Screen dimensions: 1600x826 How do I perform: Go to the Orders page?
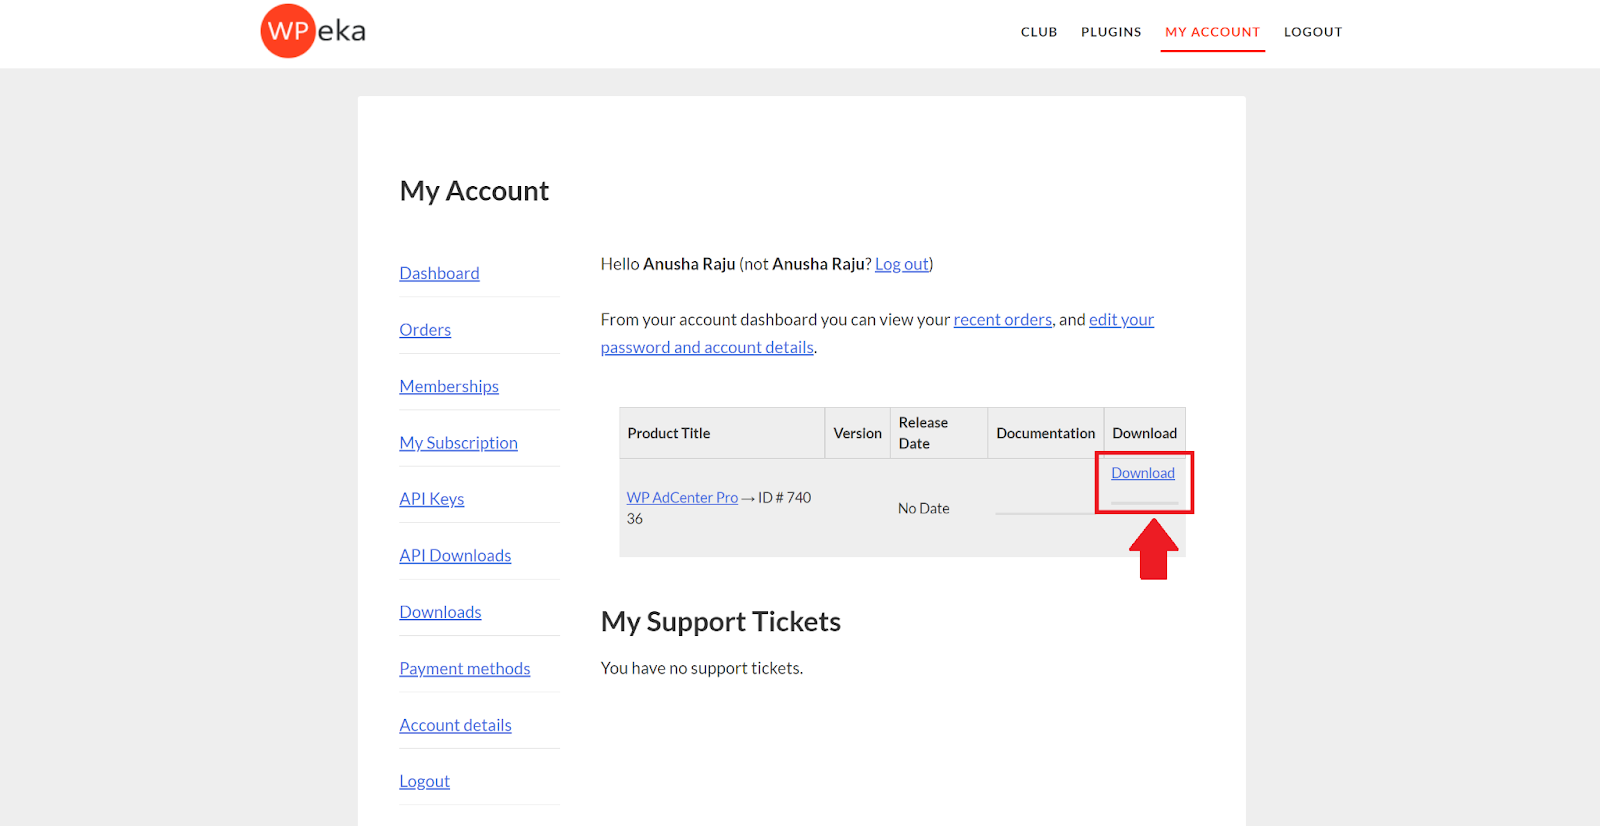[425, 330]
